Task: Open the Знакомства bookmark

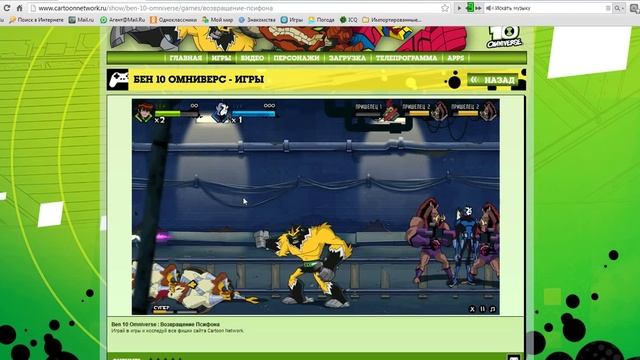Action: pos(257,20)
